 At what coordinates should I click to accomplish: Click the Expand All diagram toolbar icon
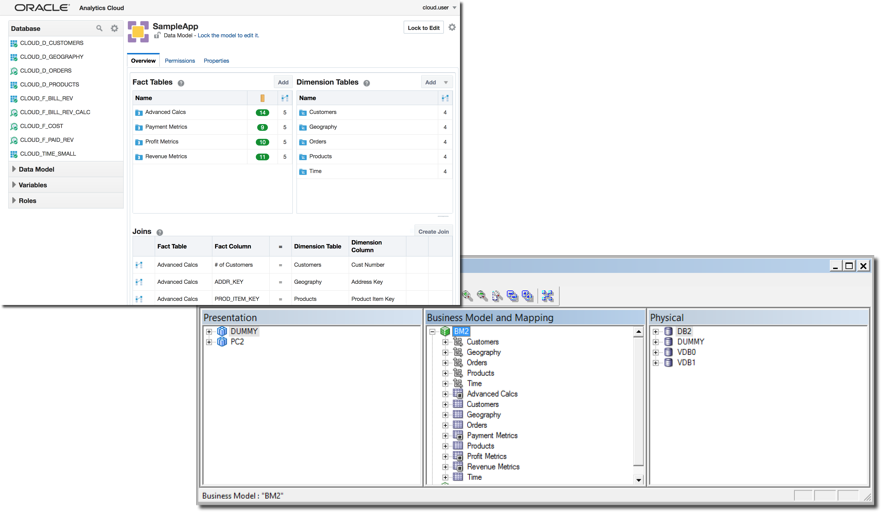pos(528,295)
